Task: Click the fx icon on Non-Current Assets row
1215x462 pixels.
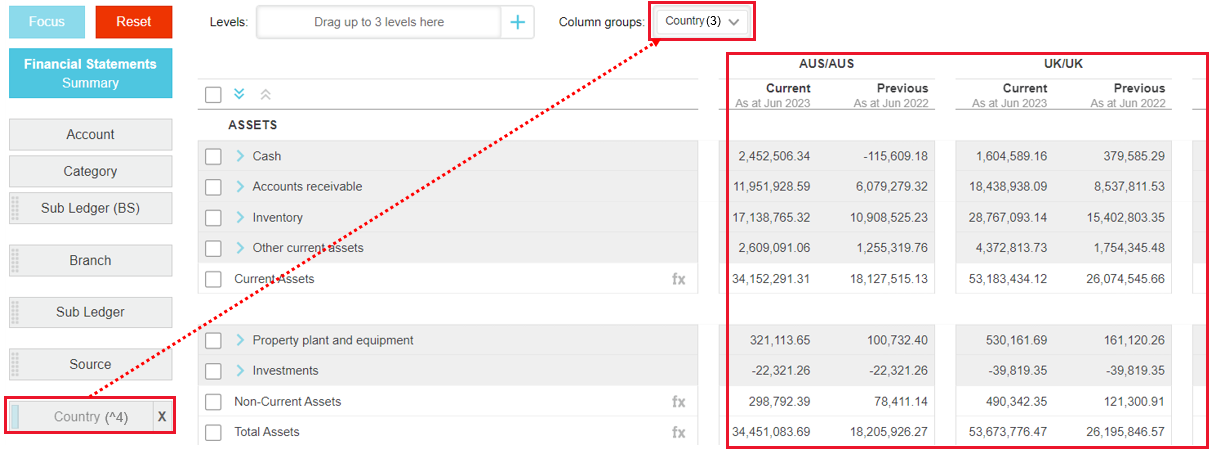Action: click(678, 402)
